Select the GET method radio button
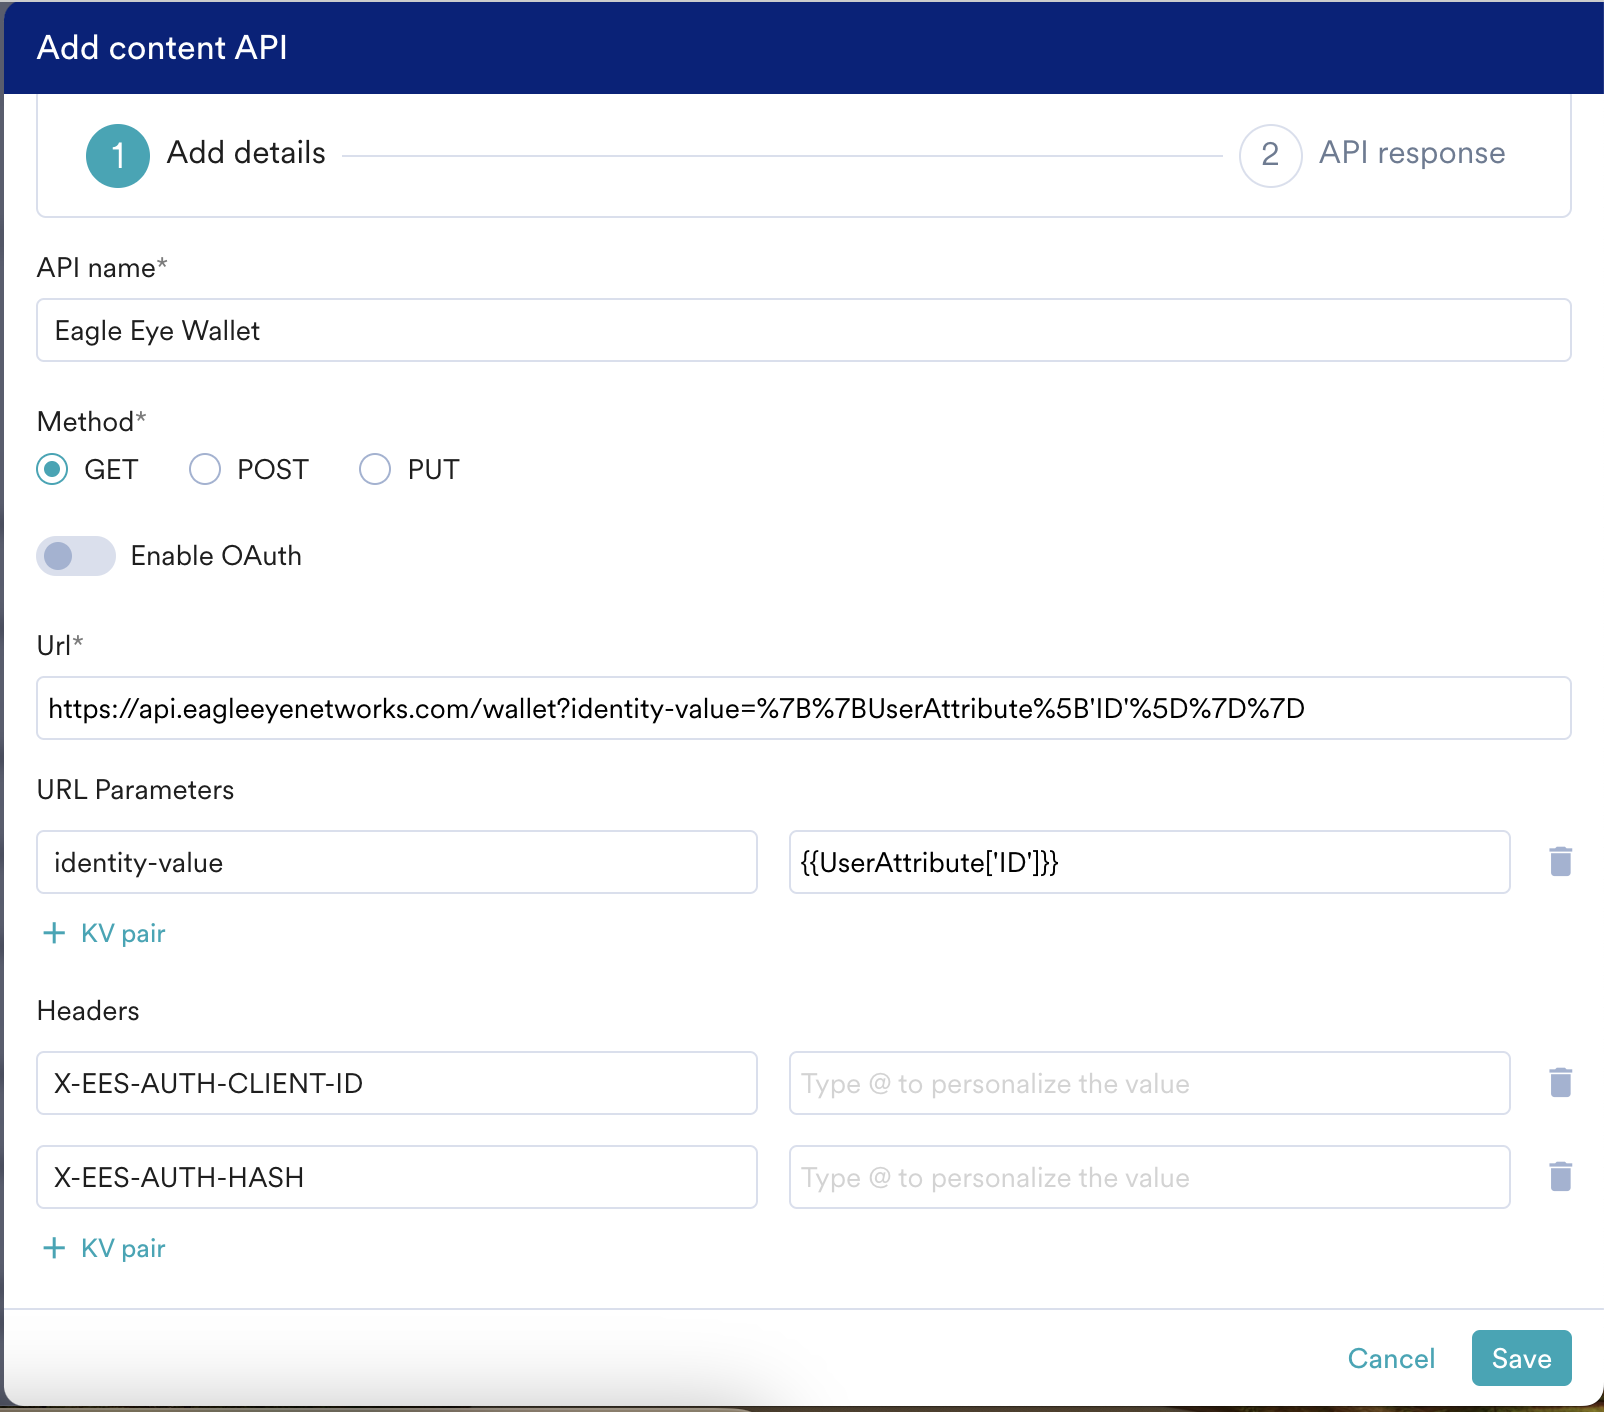 (x=52, y=469)
